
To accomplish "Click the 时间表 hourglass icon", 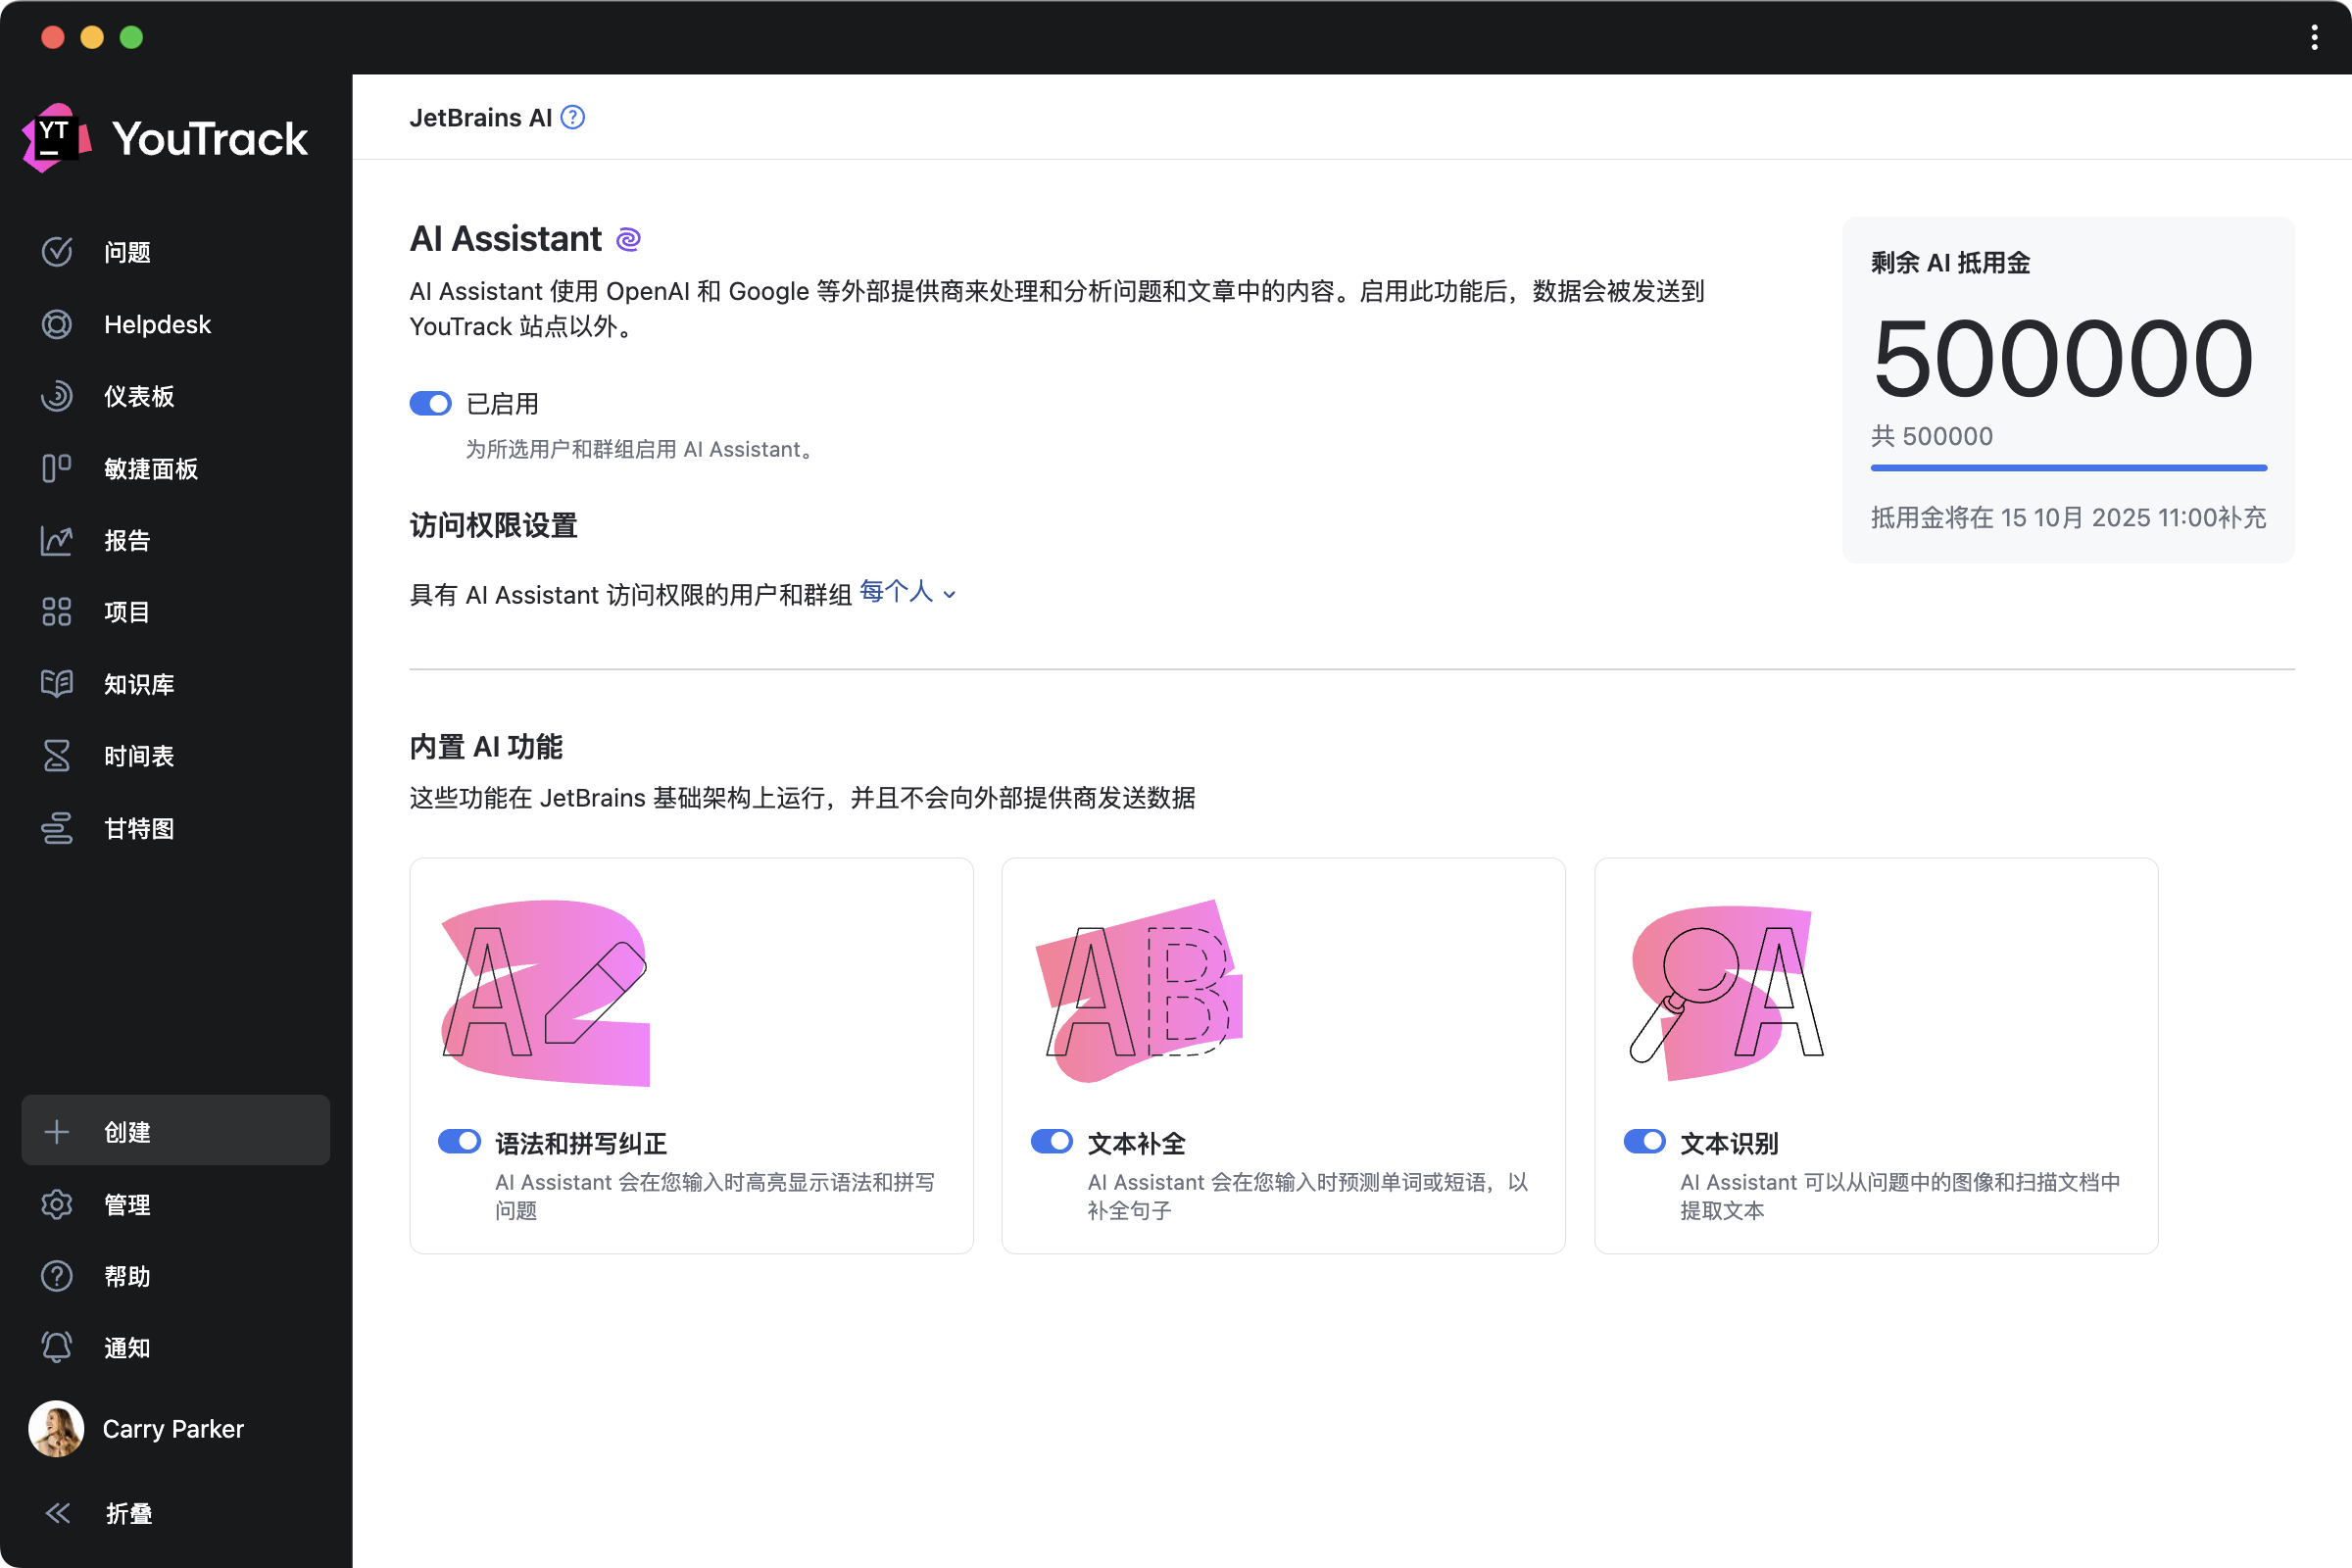I will pos(57,757).
